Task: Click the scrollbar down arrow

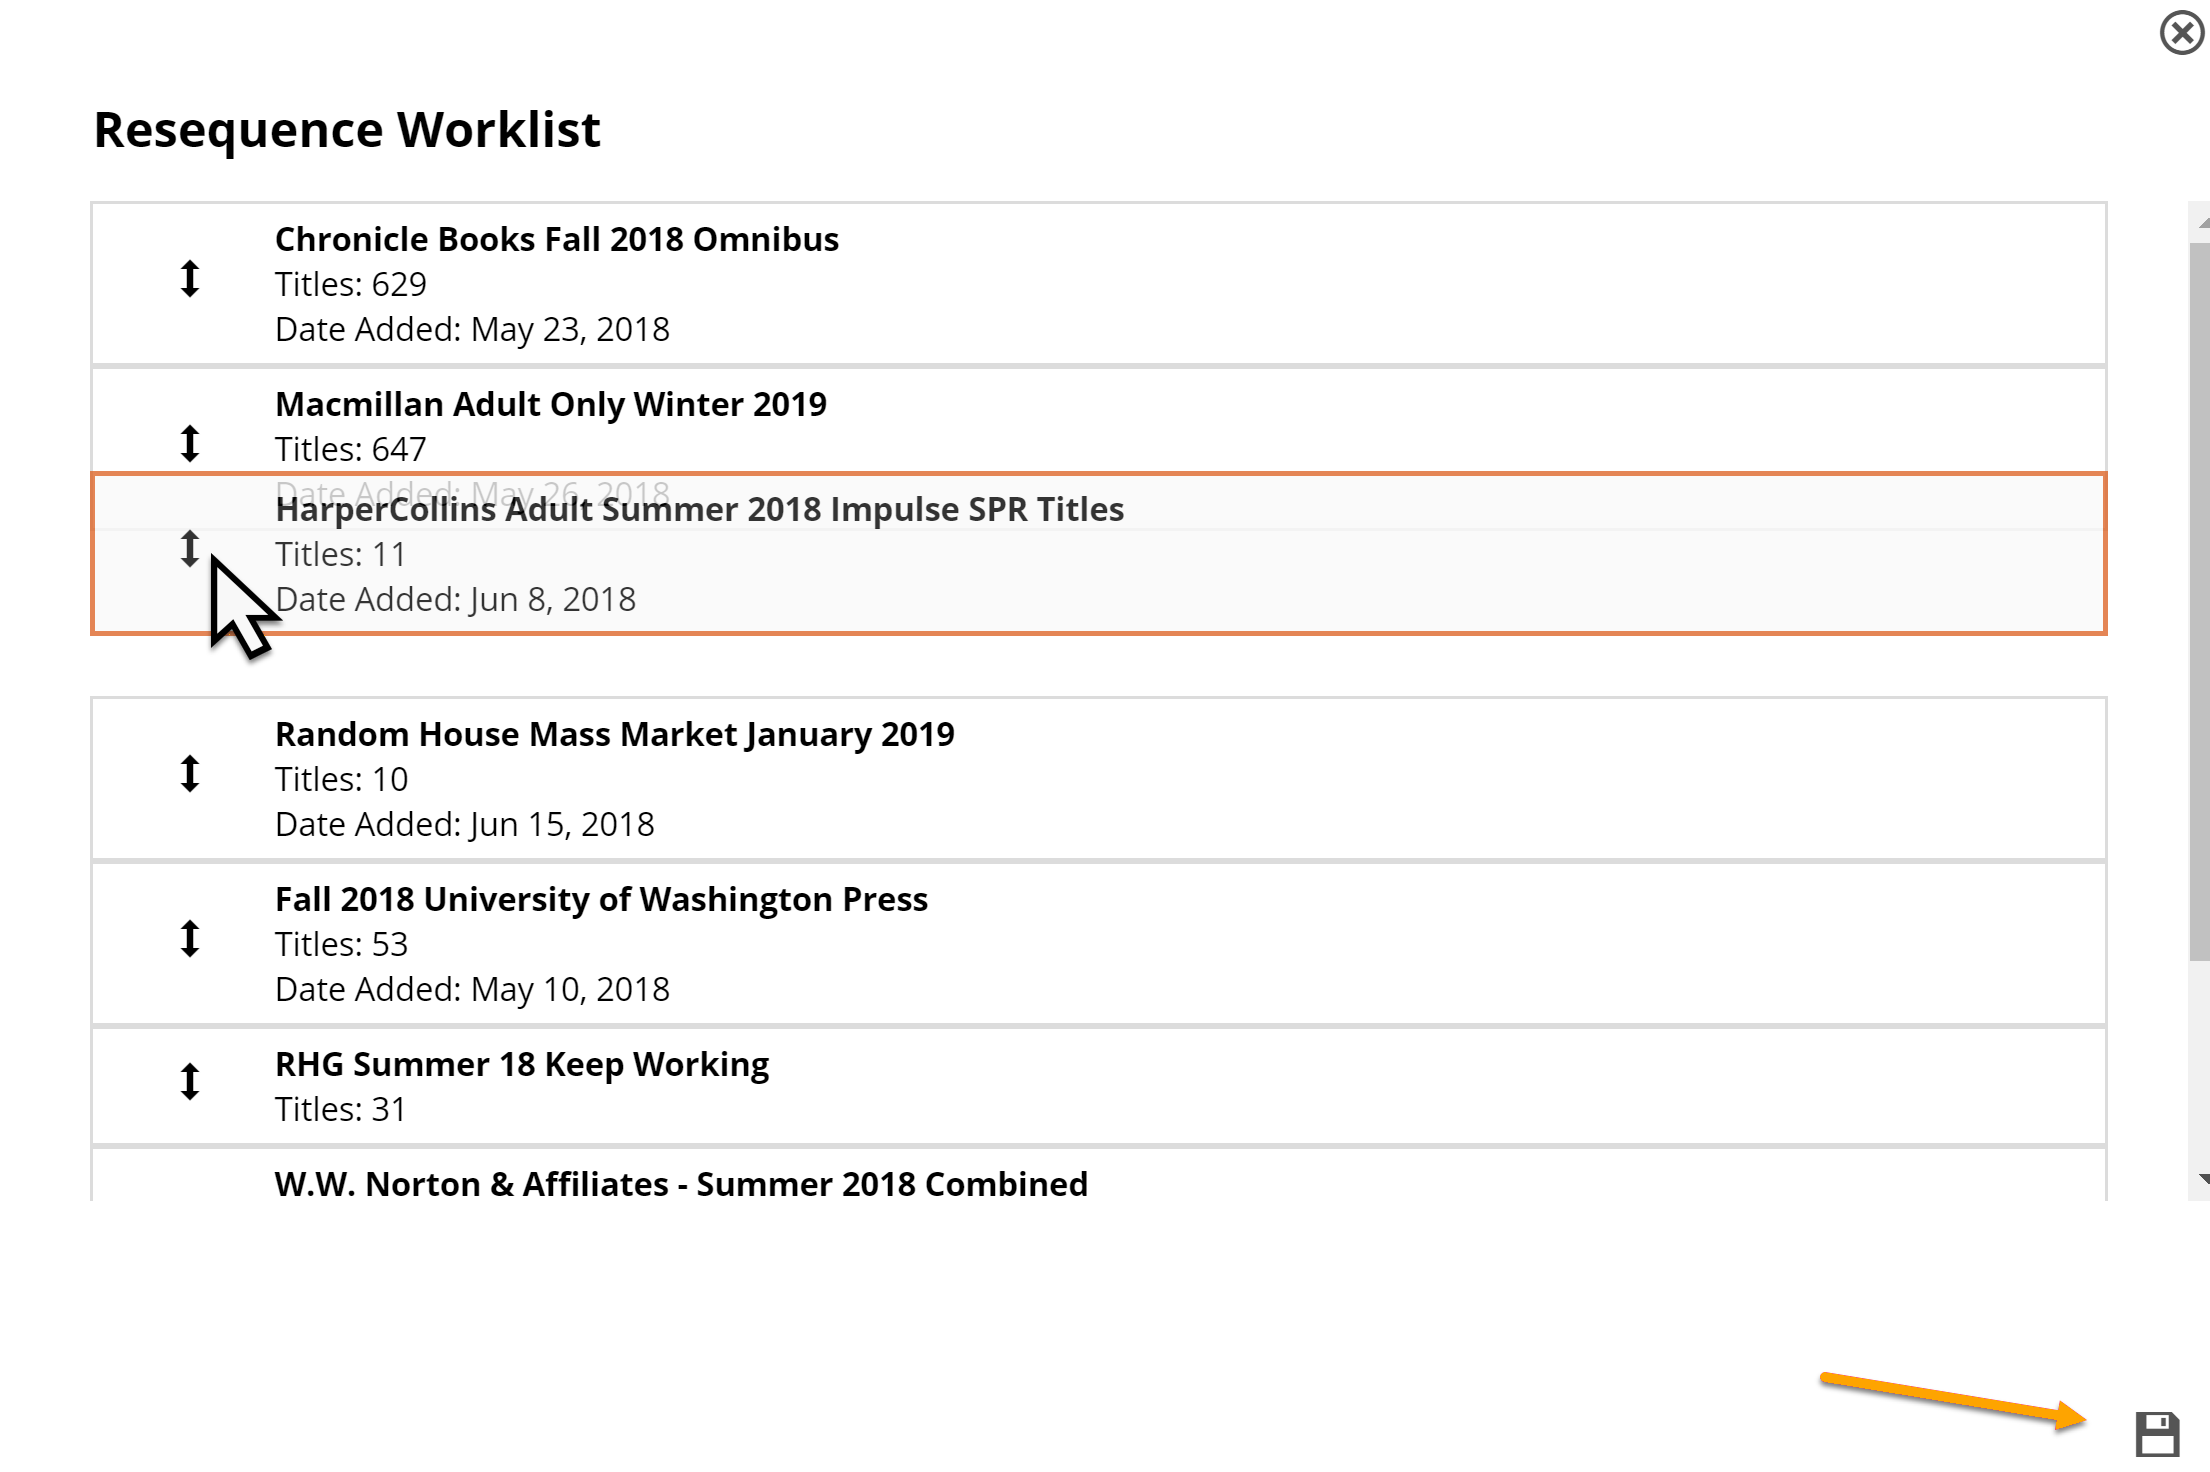Action: (2202, 1181)
